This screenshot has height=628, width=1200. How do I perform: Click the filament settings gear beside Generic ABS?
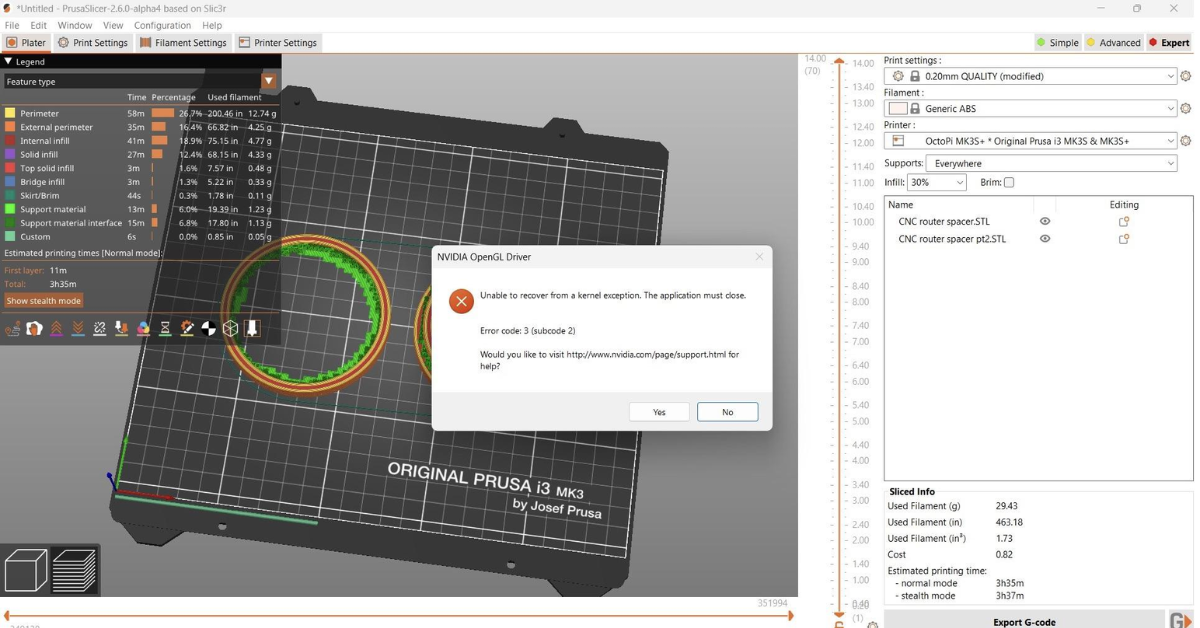coord(1186,109)
